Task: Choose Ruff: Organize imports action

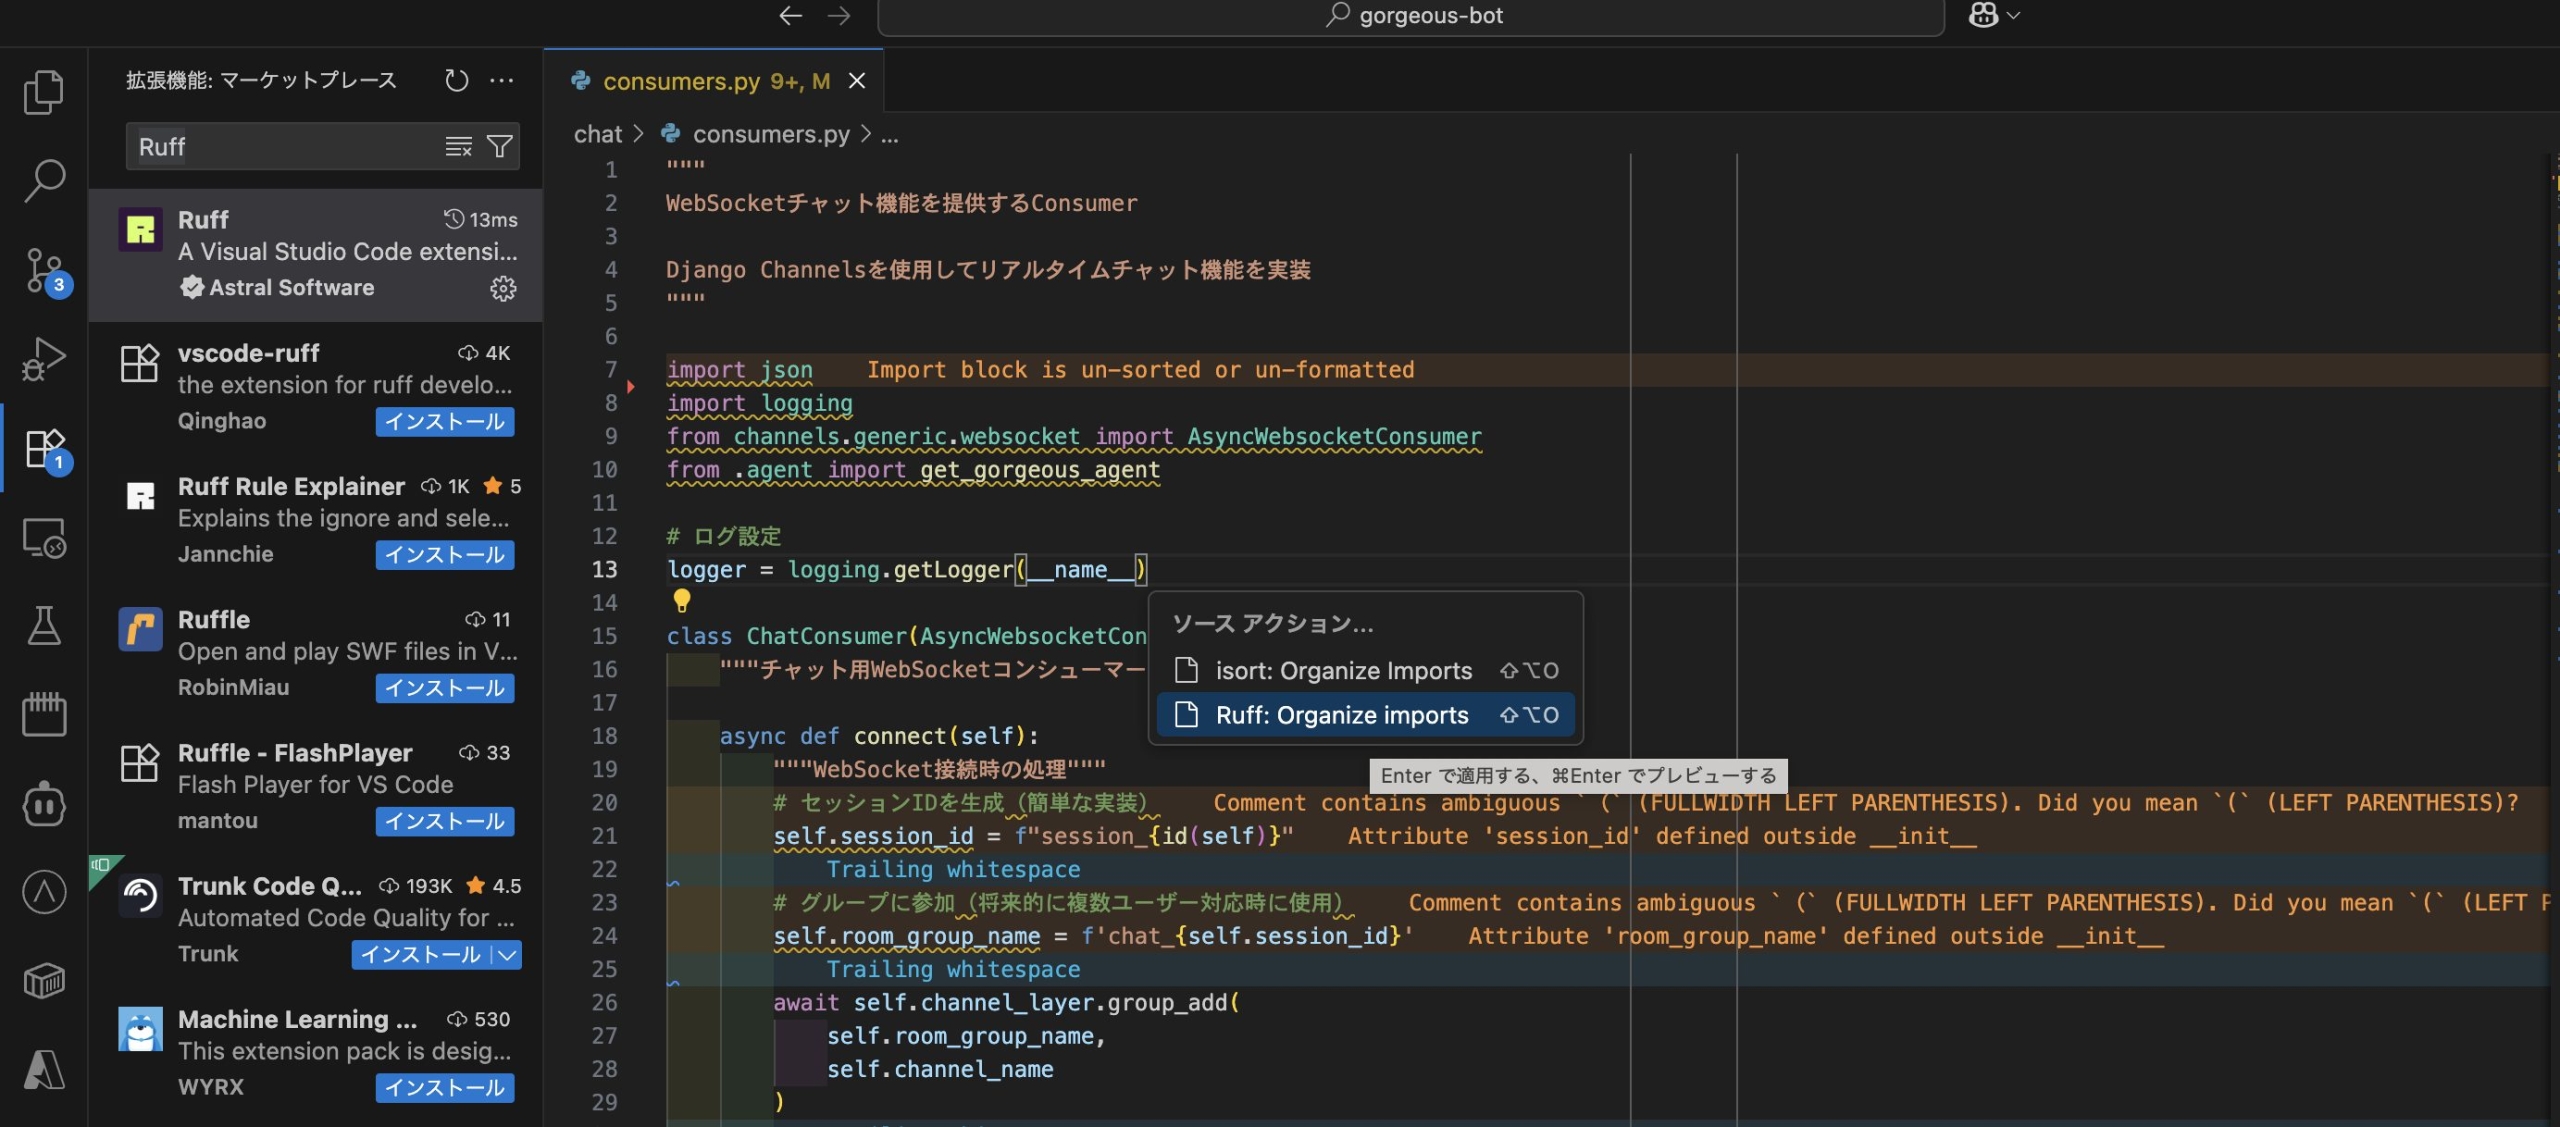Action: [1366, 715]
